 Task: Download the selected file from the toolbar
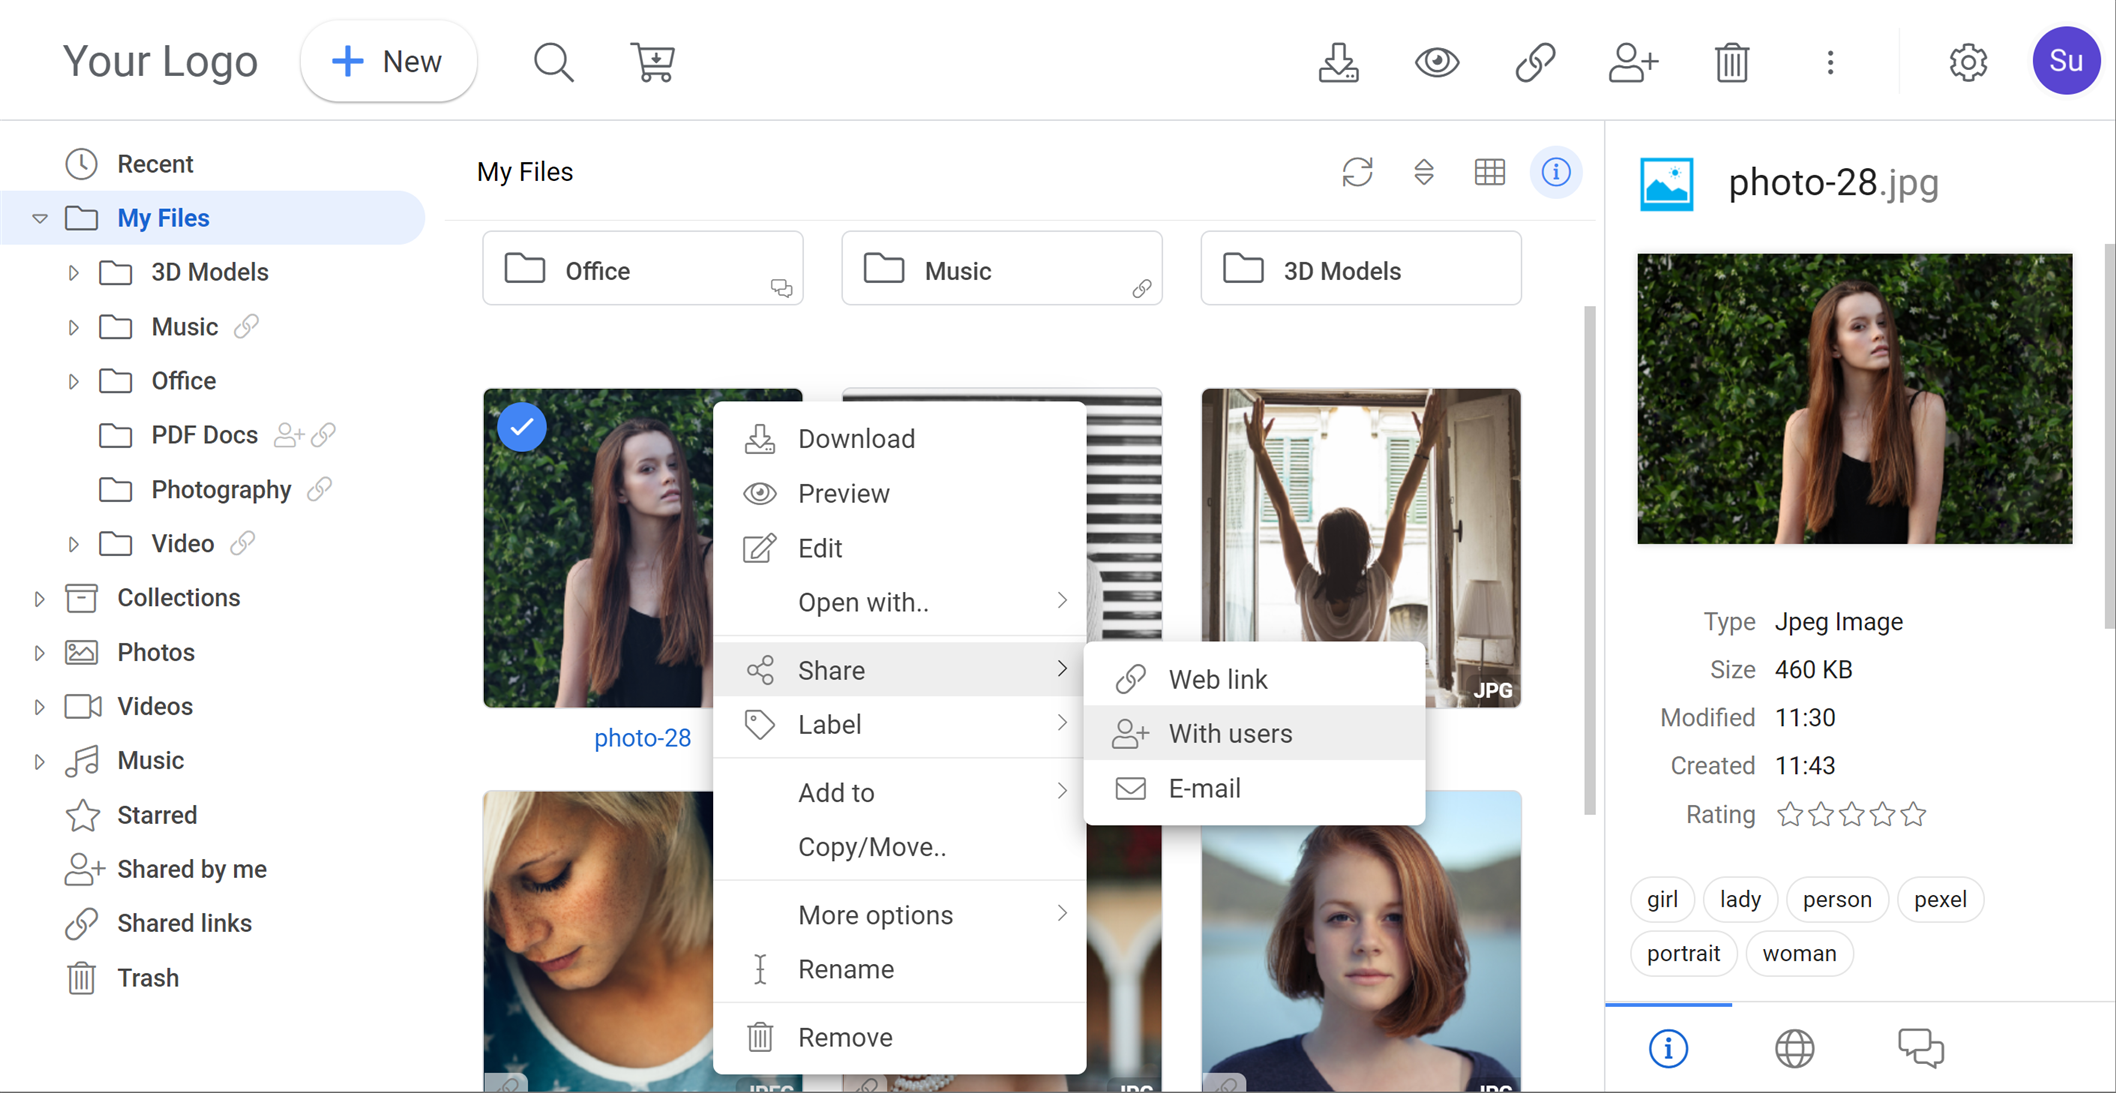point(1338,61)
